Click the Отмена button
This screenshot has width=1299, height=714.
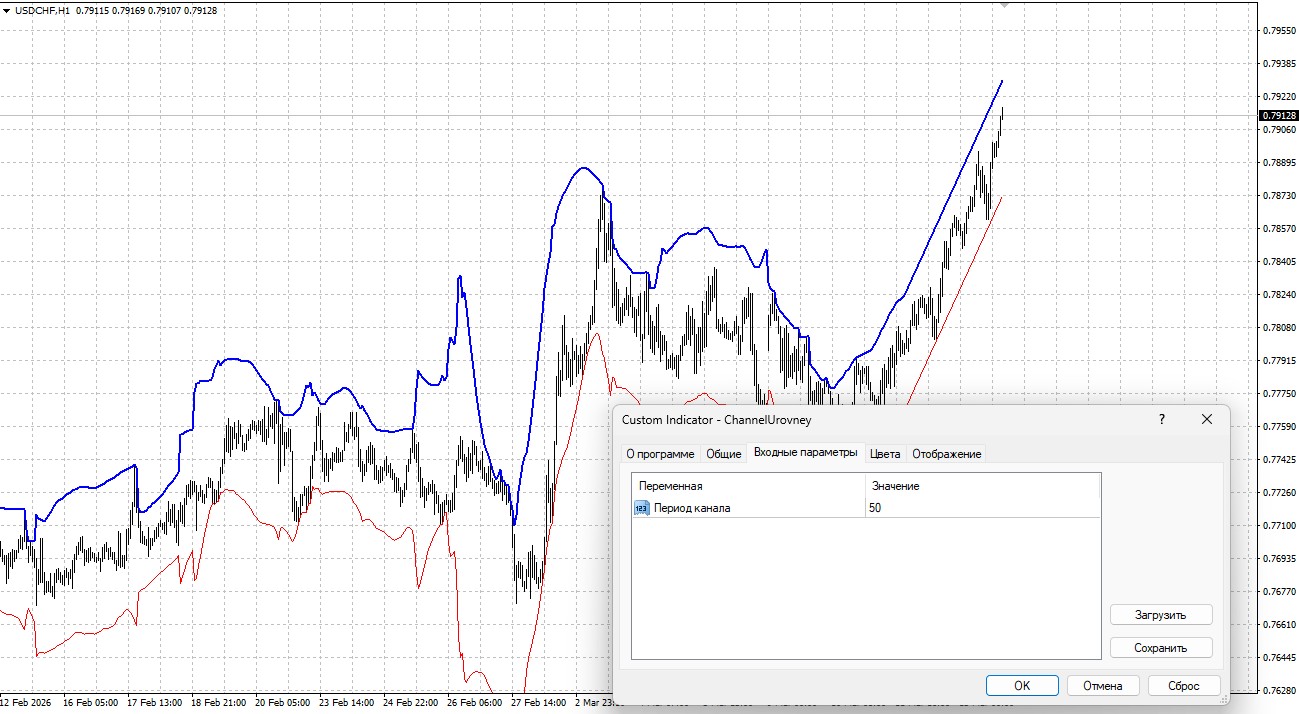[1102, 686]
